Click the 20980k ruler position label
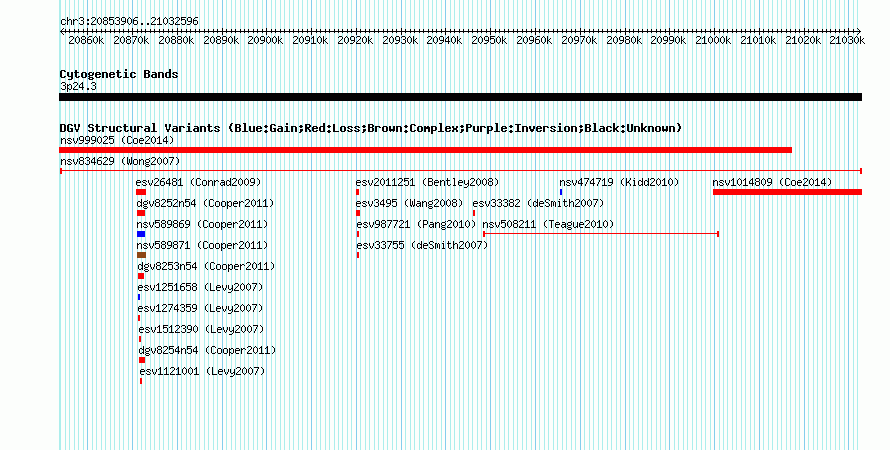This screenshot has width=890, height=450. [x=624, y=40]
